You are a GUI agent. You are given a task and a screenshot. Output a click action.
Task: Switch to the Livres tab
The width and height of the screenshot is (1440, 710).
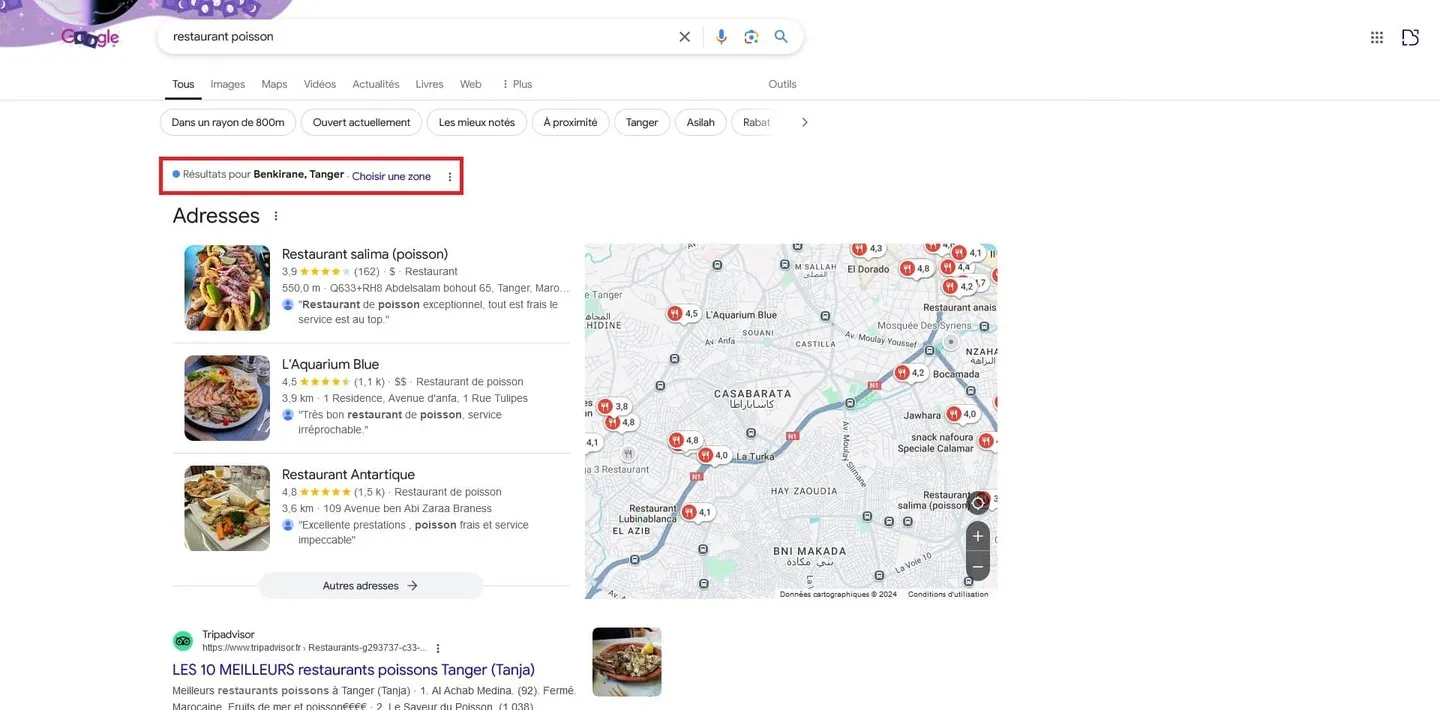(x=430, y=84)
